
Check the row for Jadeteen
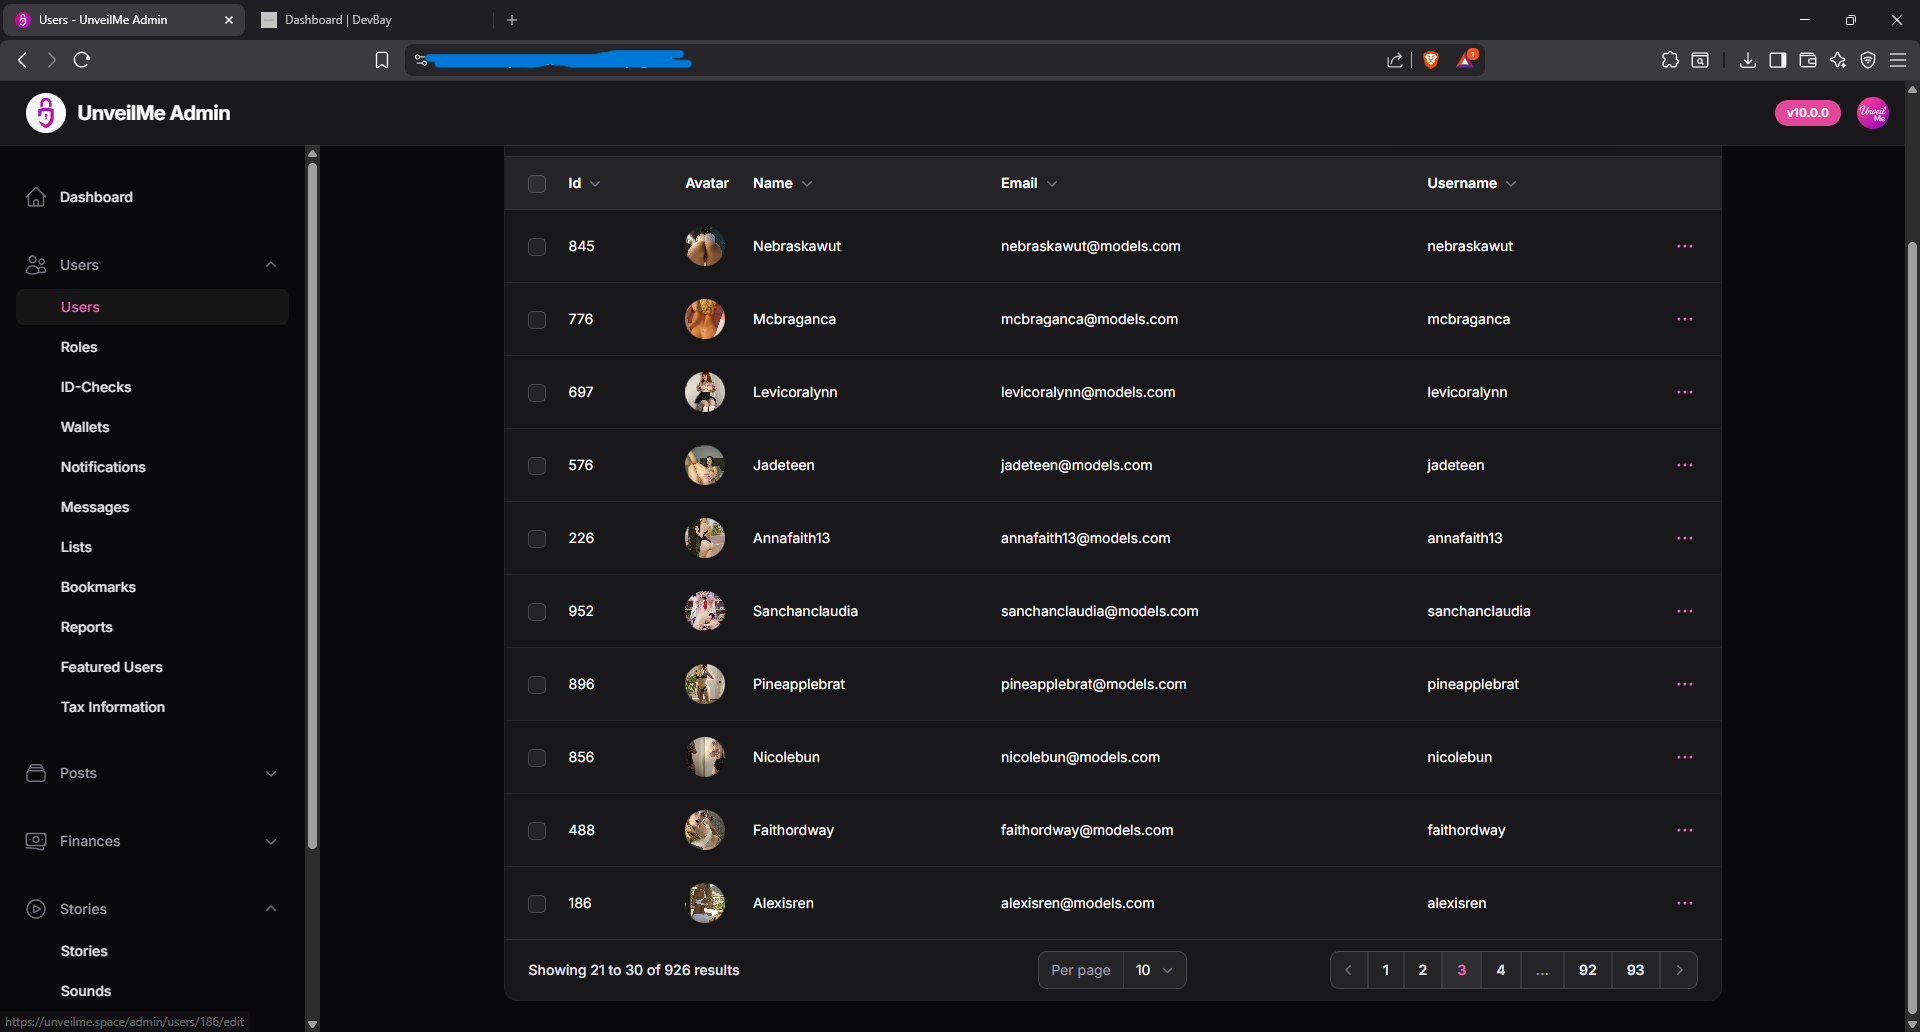pyautogui.click(x=537, y=465)
